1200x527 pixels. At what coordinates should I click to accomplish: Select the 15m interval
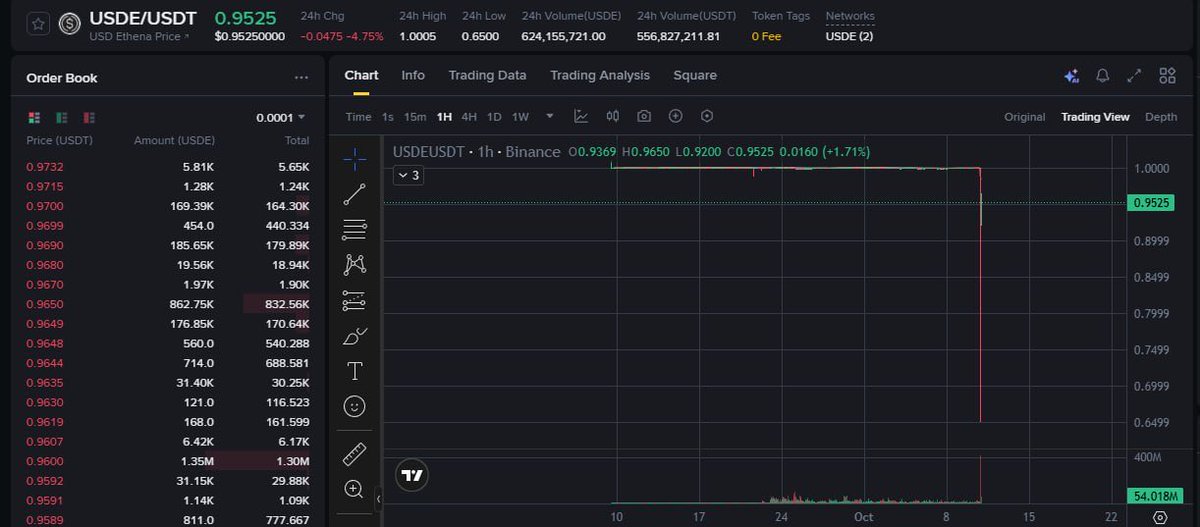pyautogui.click(x=415, y=117)
